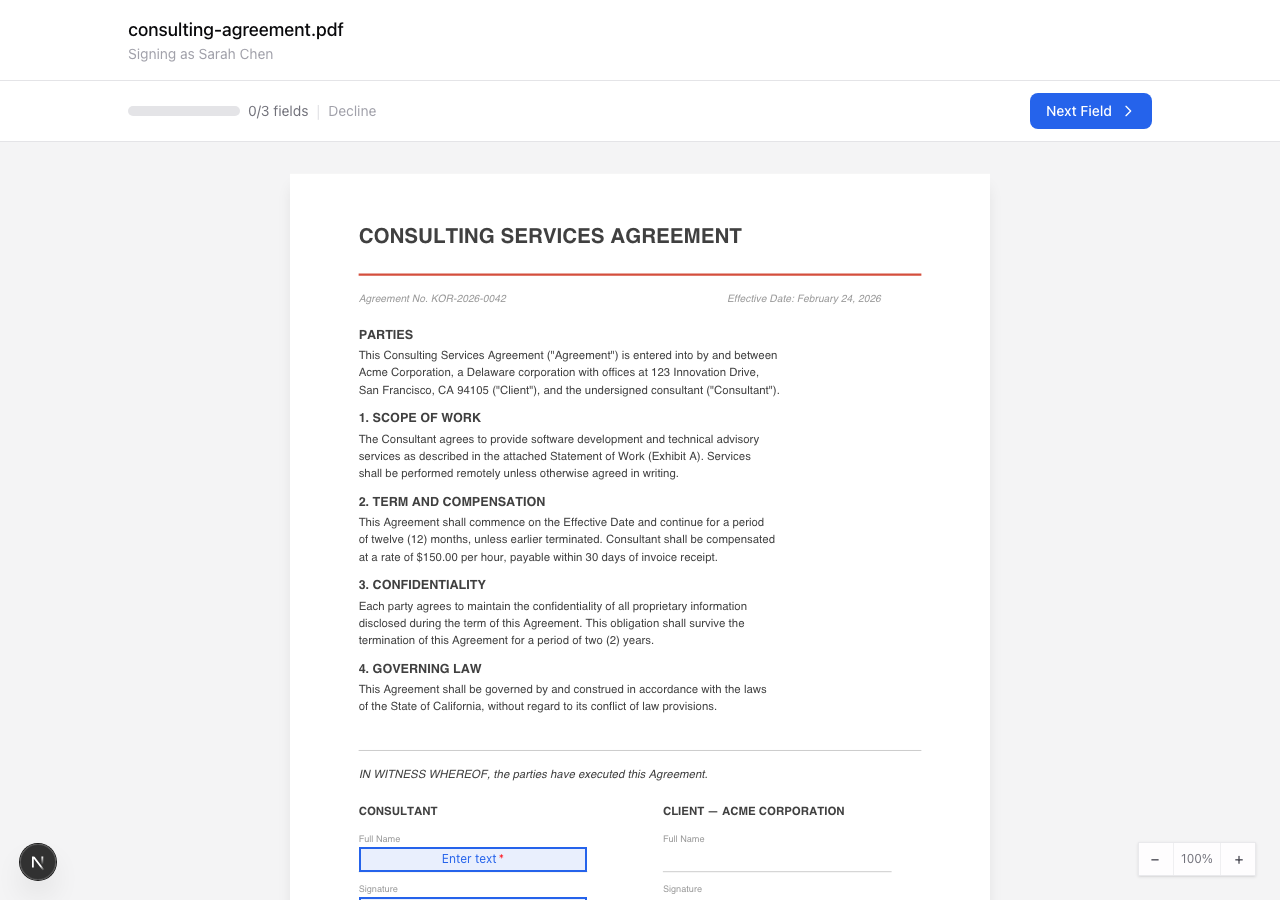The width and height of the screenshot is (1280, 900).
Task: Click the Scope of Work section heading
Action: click(420, 418)
